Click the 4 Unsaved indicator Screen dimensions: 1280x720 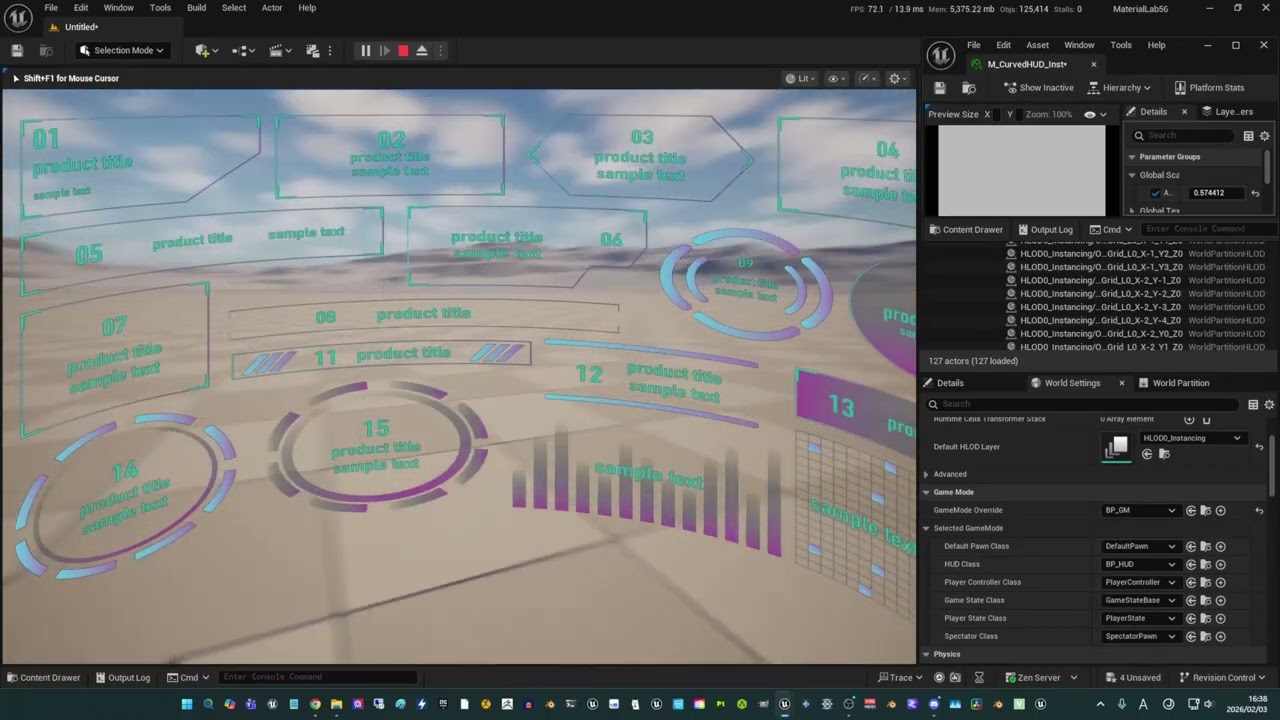coord(1133,677)
